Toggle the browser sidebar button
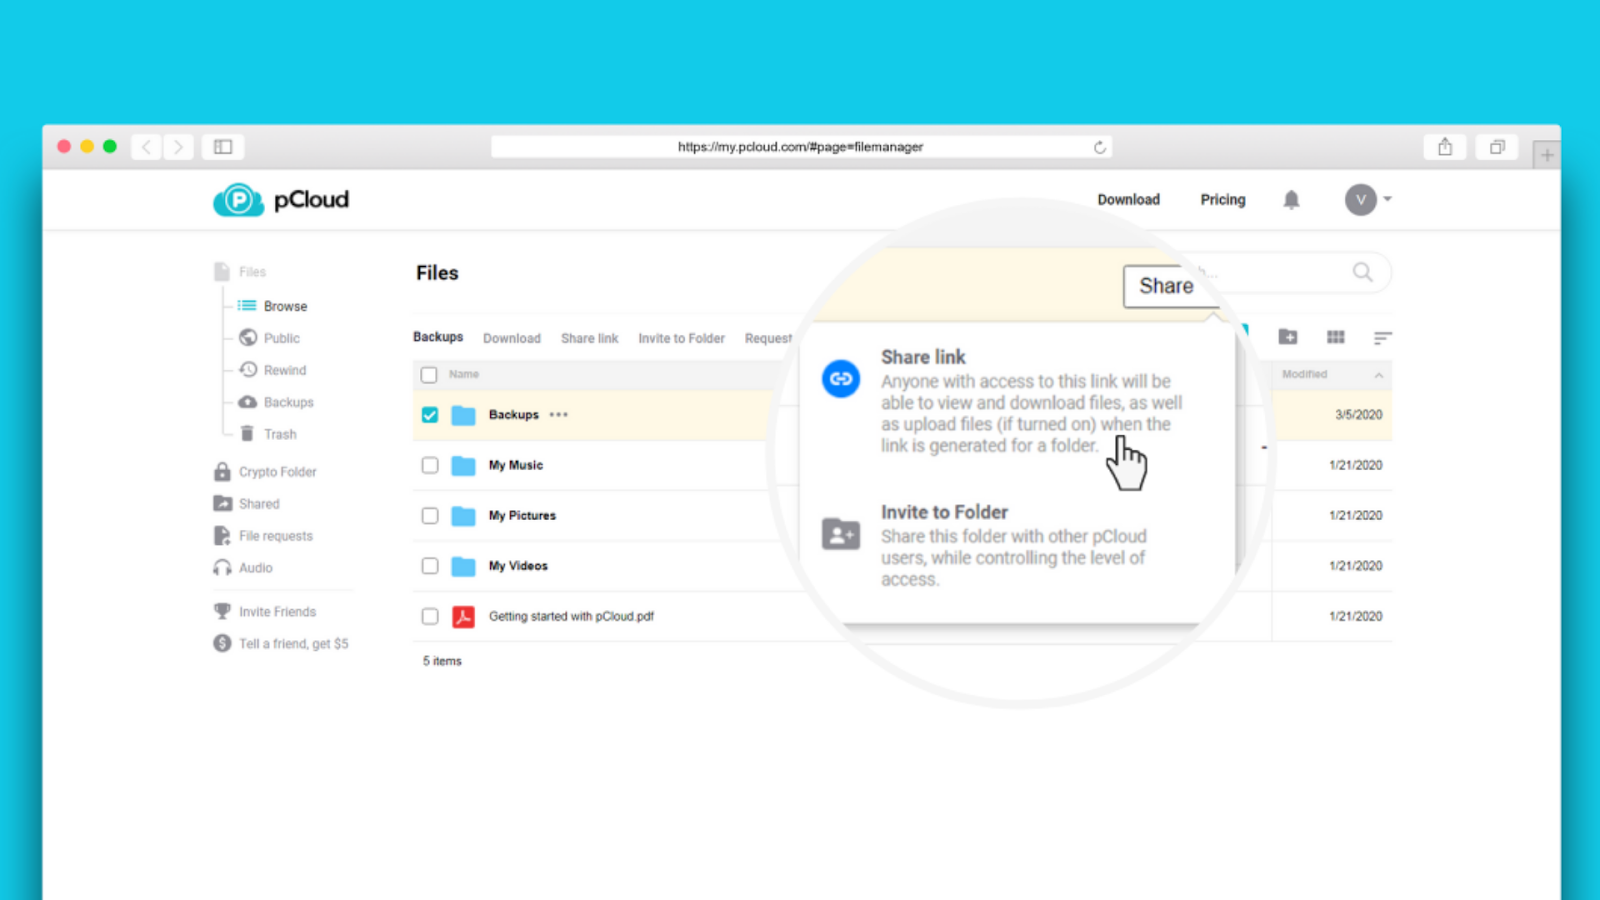1600x900 pixels. [223, 147]
